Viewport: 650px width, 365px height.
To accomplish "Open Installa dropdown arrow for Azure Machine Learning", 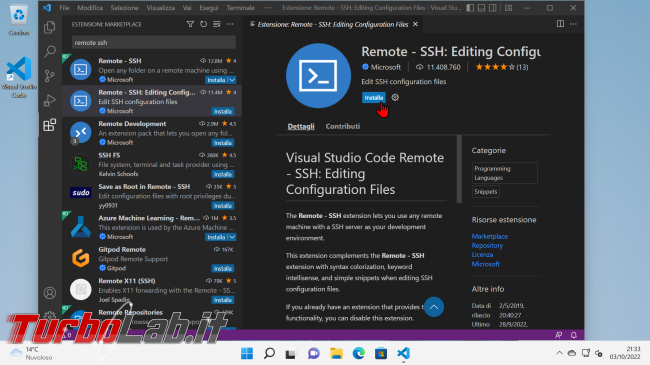I will 232,237.
